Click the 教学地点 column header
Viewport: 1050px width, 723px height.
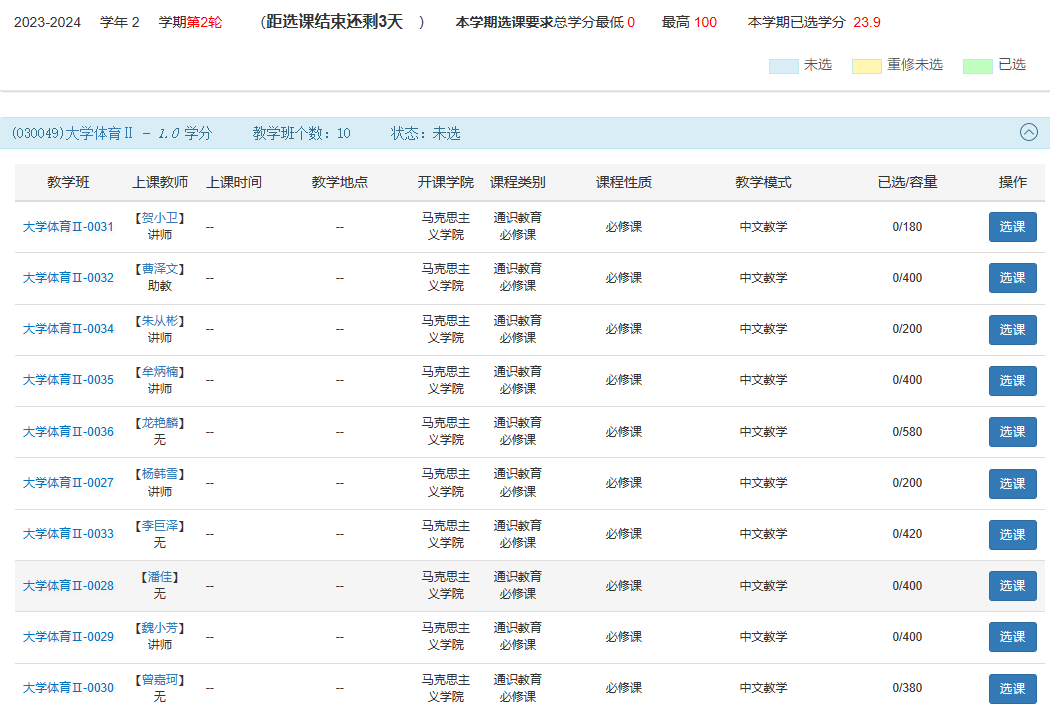pos(340,182)
